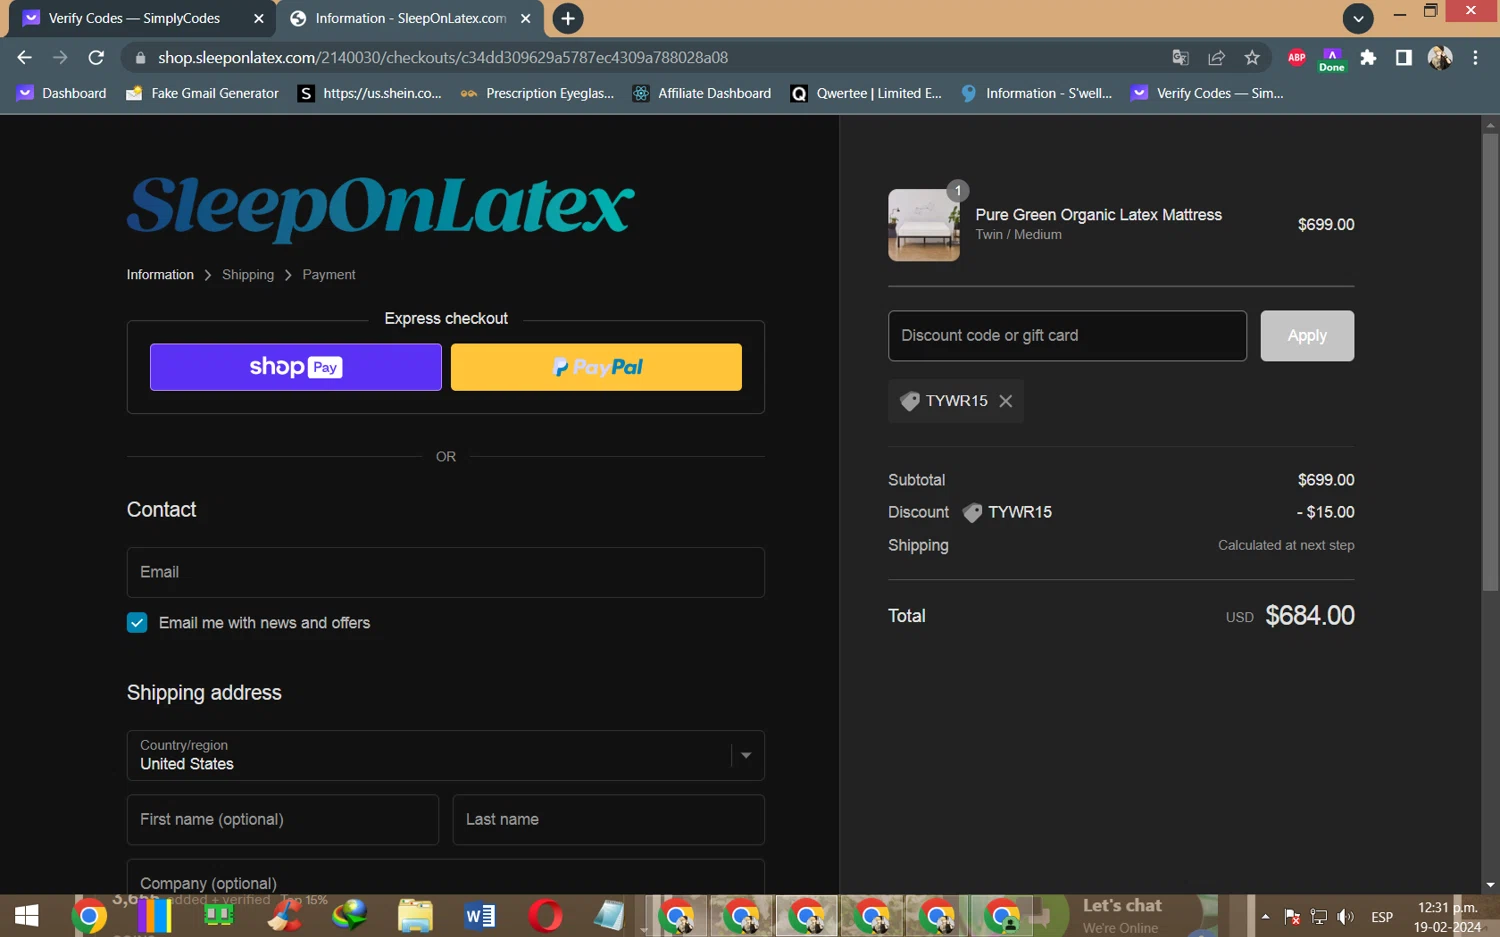Open Fake Gmail Generator bookmark

pos(203,93)
